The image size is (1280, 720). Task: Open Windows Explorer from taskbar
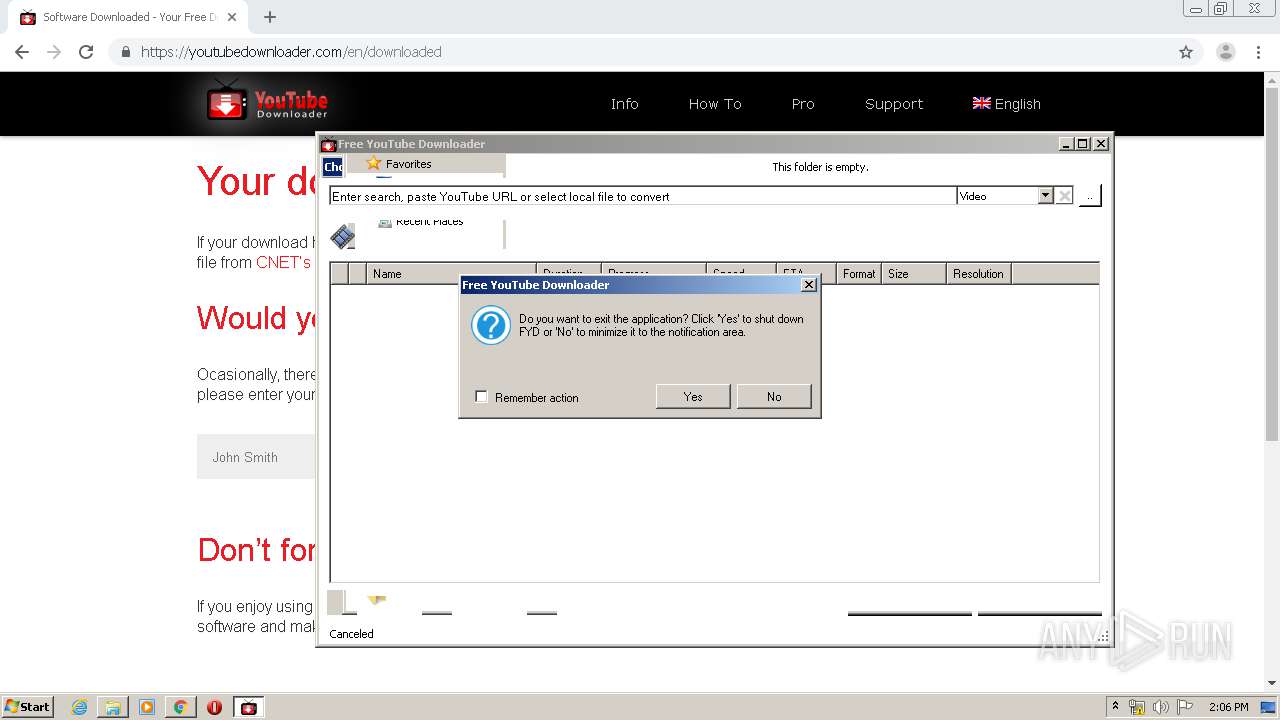pyautogui.click(x=113, y=707)
